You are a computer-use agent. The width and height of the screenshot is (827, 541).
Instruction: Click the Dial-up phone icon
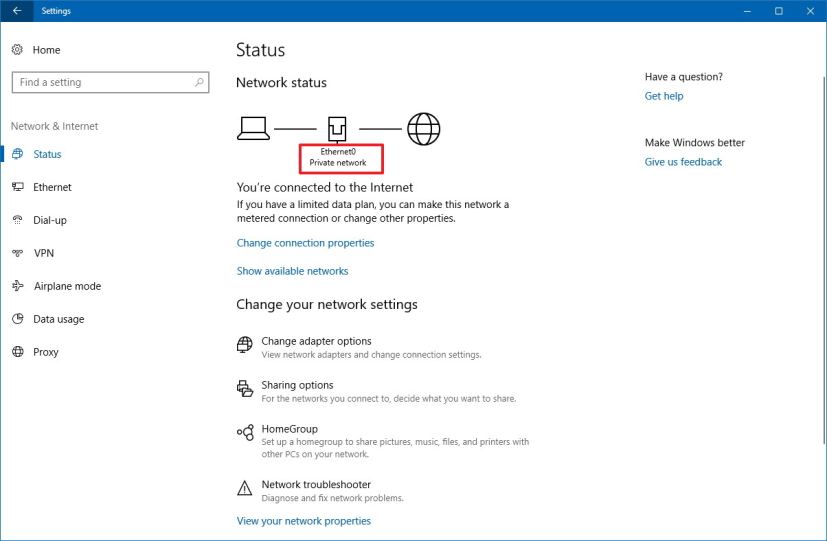pyautogui.click(x=17, y=220)
